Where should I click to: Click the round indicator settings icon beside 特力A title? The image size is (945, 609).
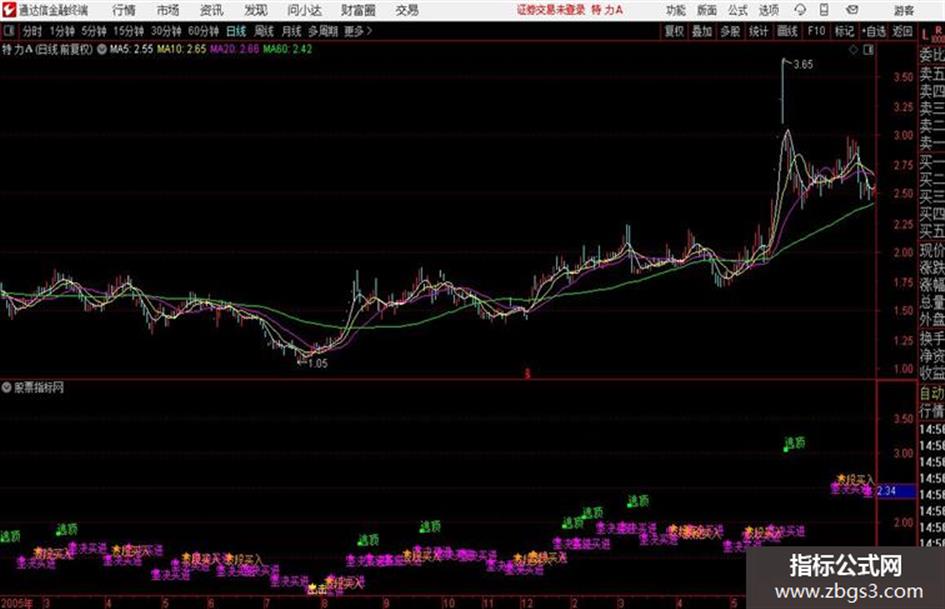tap(102, 49)
